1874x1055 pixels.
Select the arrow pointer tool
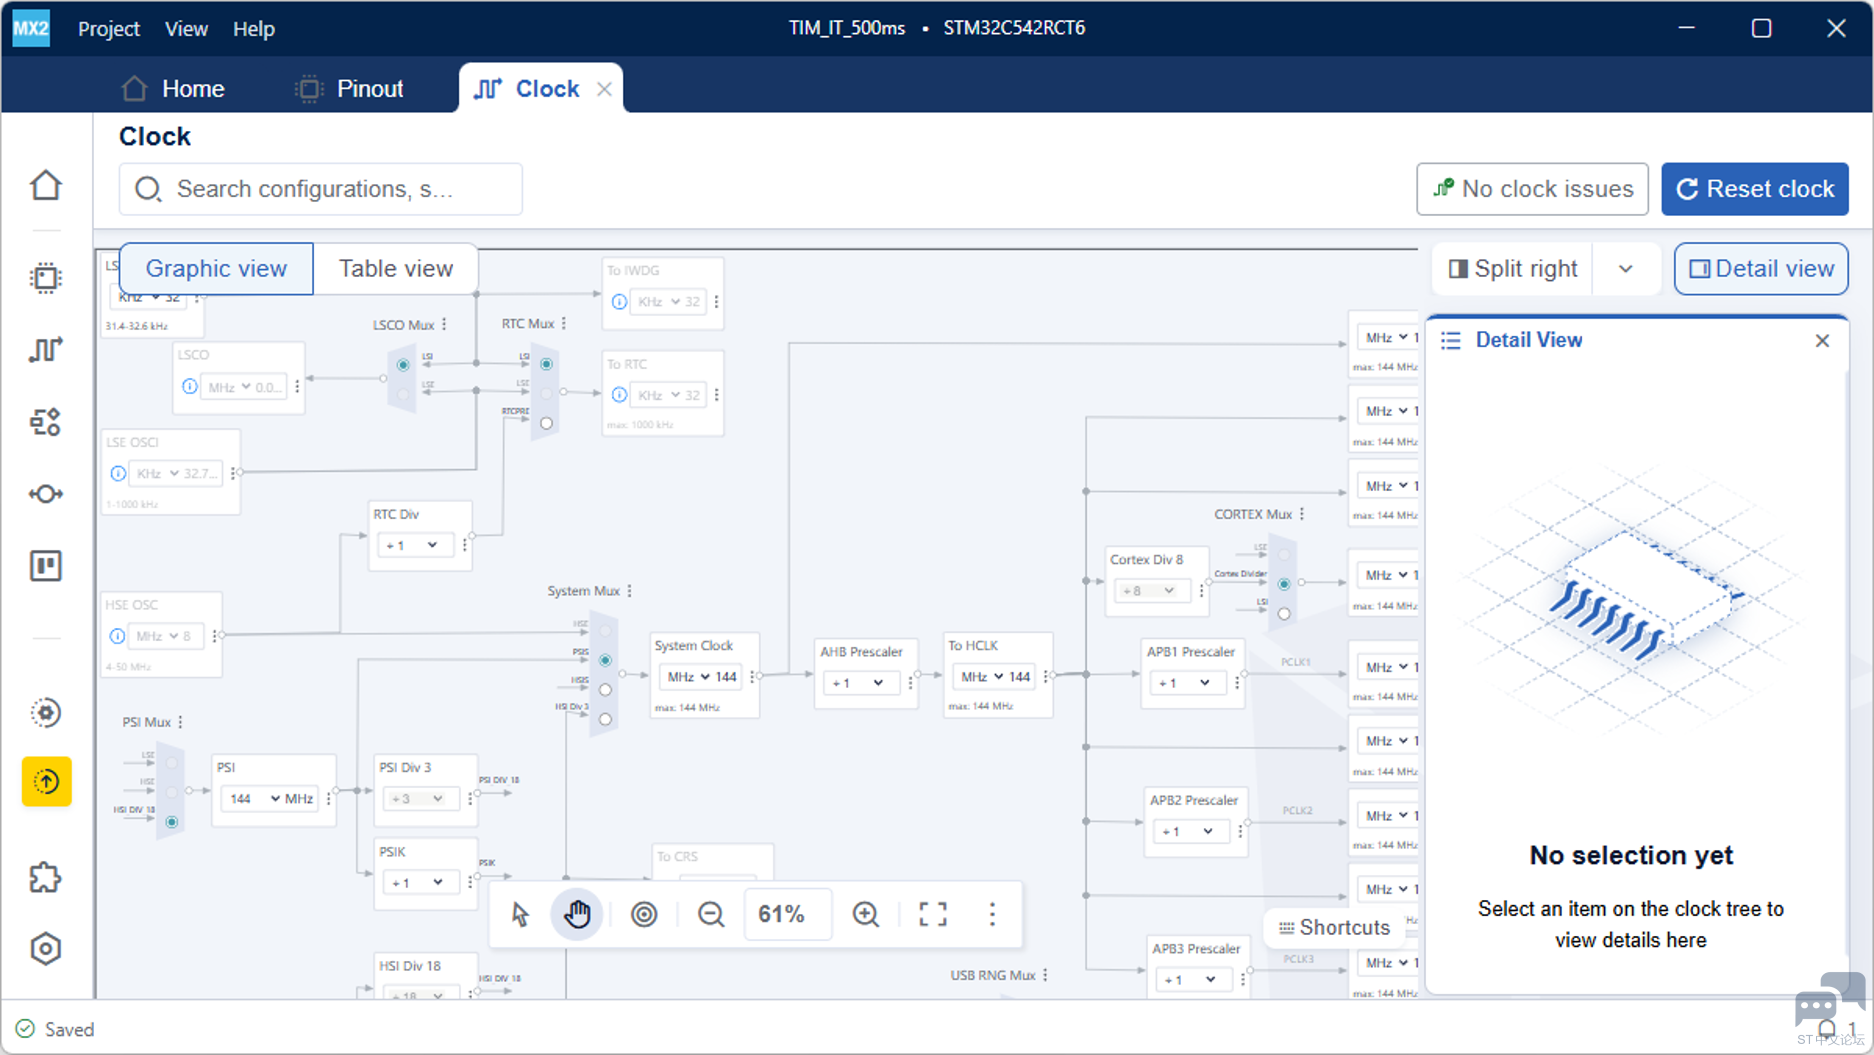pyautogui.click(x=520, y=914)
